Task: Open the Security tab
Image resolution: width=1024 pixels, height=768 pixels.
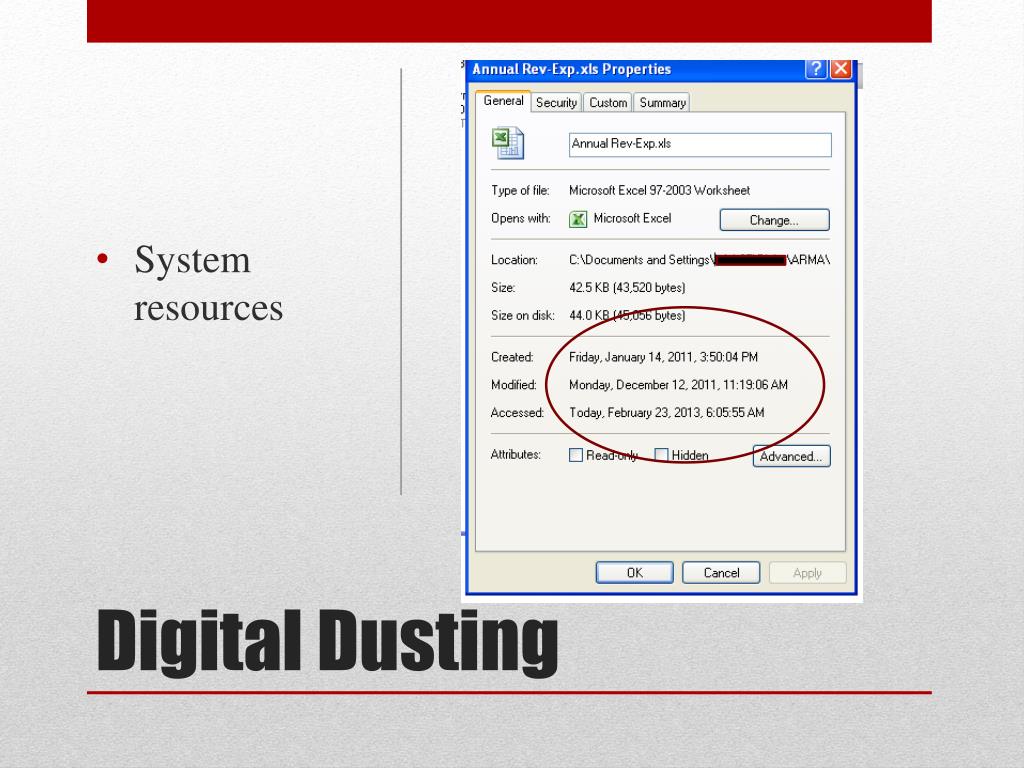Action: coord(556,103)
